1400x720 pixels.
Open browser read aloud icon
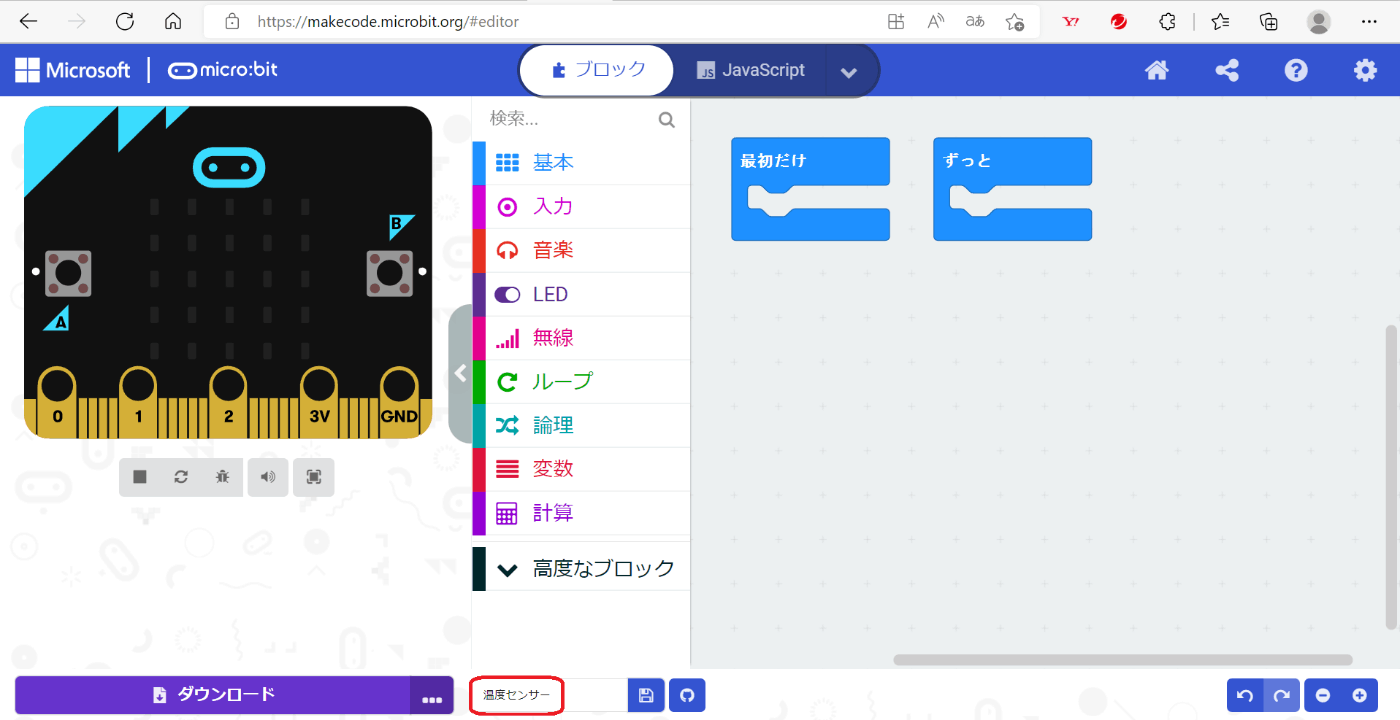(936, 21)
